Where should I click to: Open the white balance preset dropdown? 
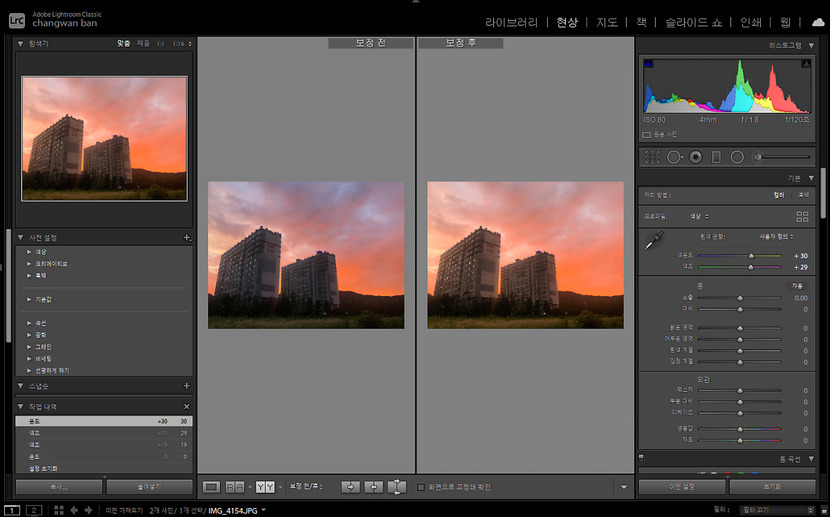point(777,237)
